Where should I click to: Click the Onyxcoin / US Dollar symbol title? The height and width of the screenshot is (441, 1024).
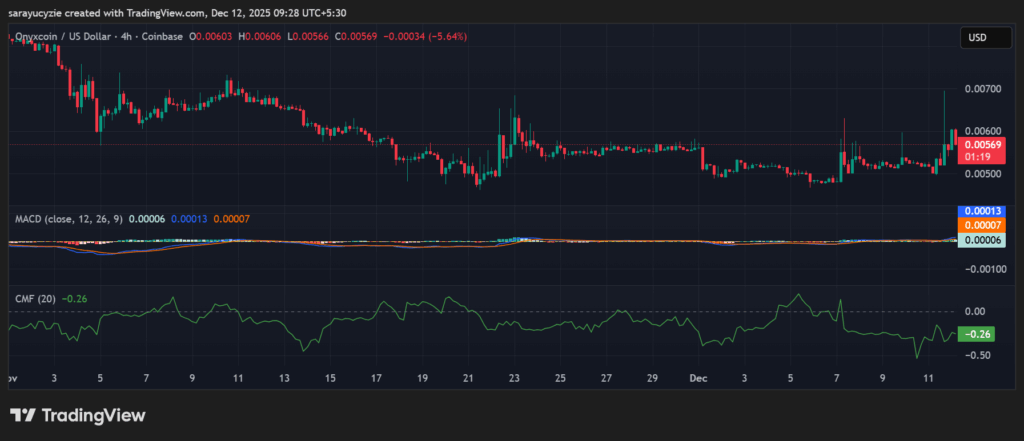[60, 36]
